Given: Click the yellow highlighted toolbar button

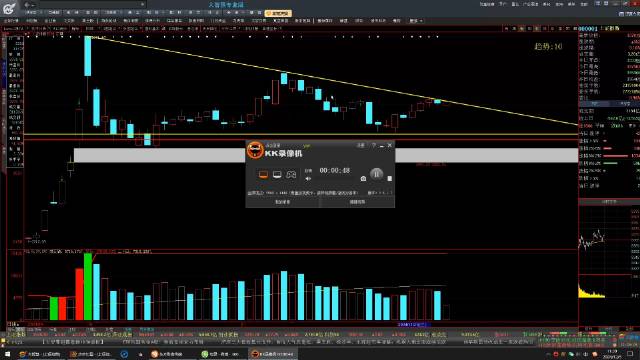Looking at the screenshot, I should pyautogui.click(x=278, y=13).
